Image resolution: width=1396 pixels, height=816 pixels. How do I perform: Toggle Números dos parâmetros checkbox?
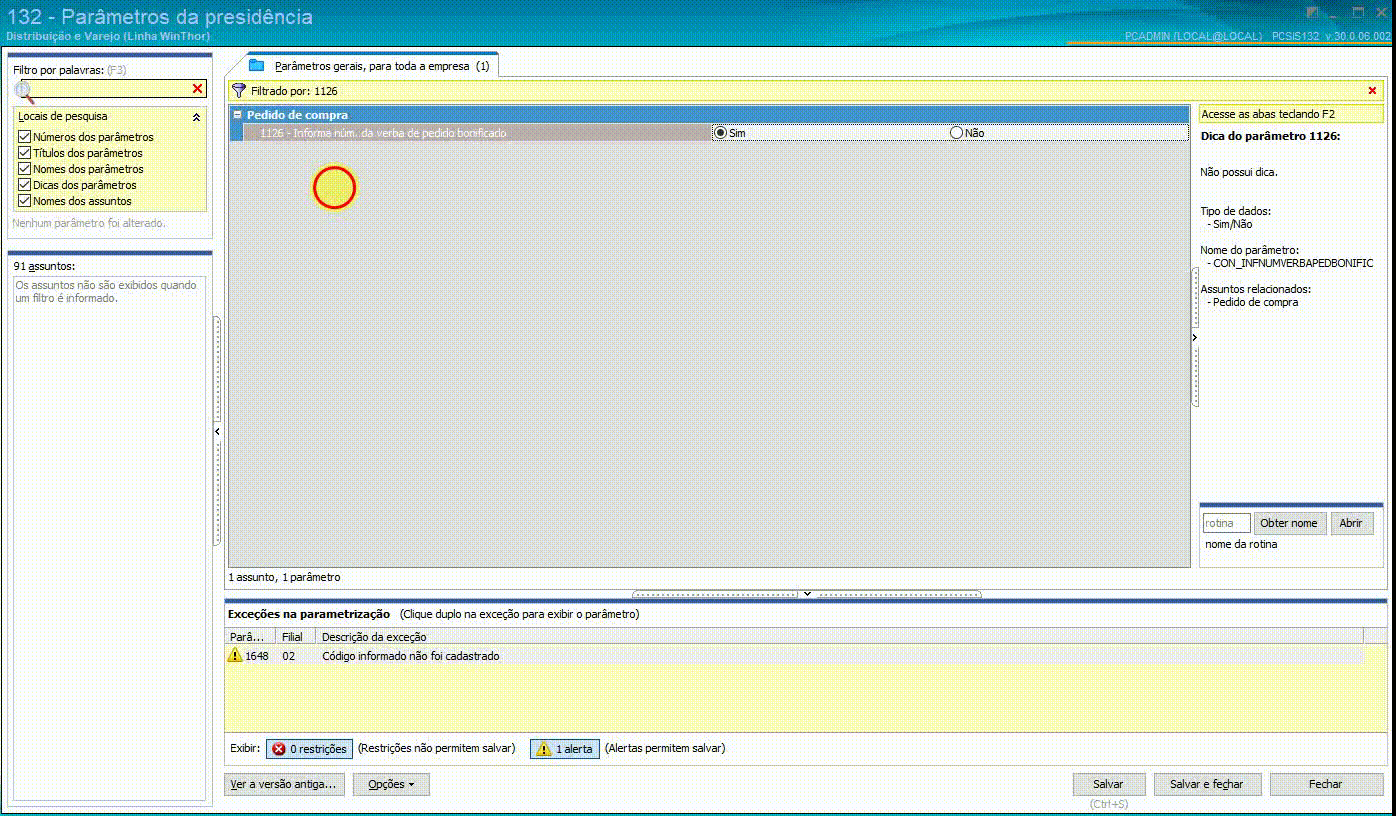[x=25, y=137]
